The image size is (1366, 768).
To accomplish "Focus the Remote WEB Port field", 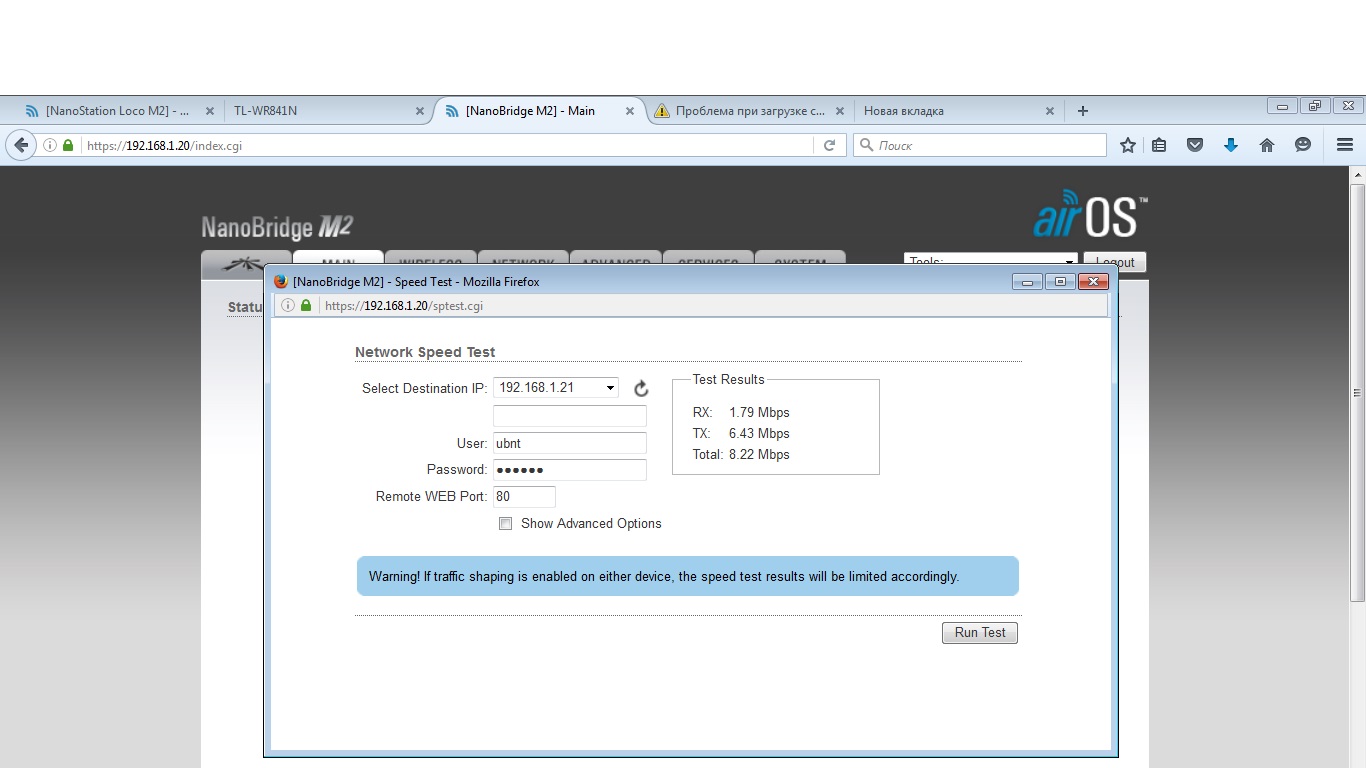I will (x=524, y=497).
